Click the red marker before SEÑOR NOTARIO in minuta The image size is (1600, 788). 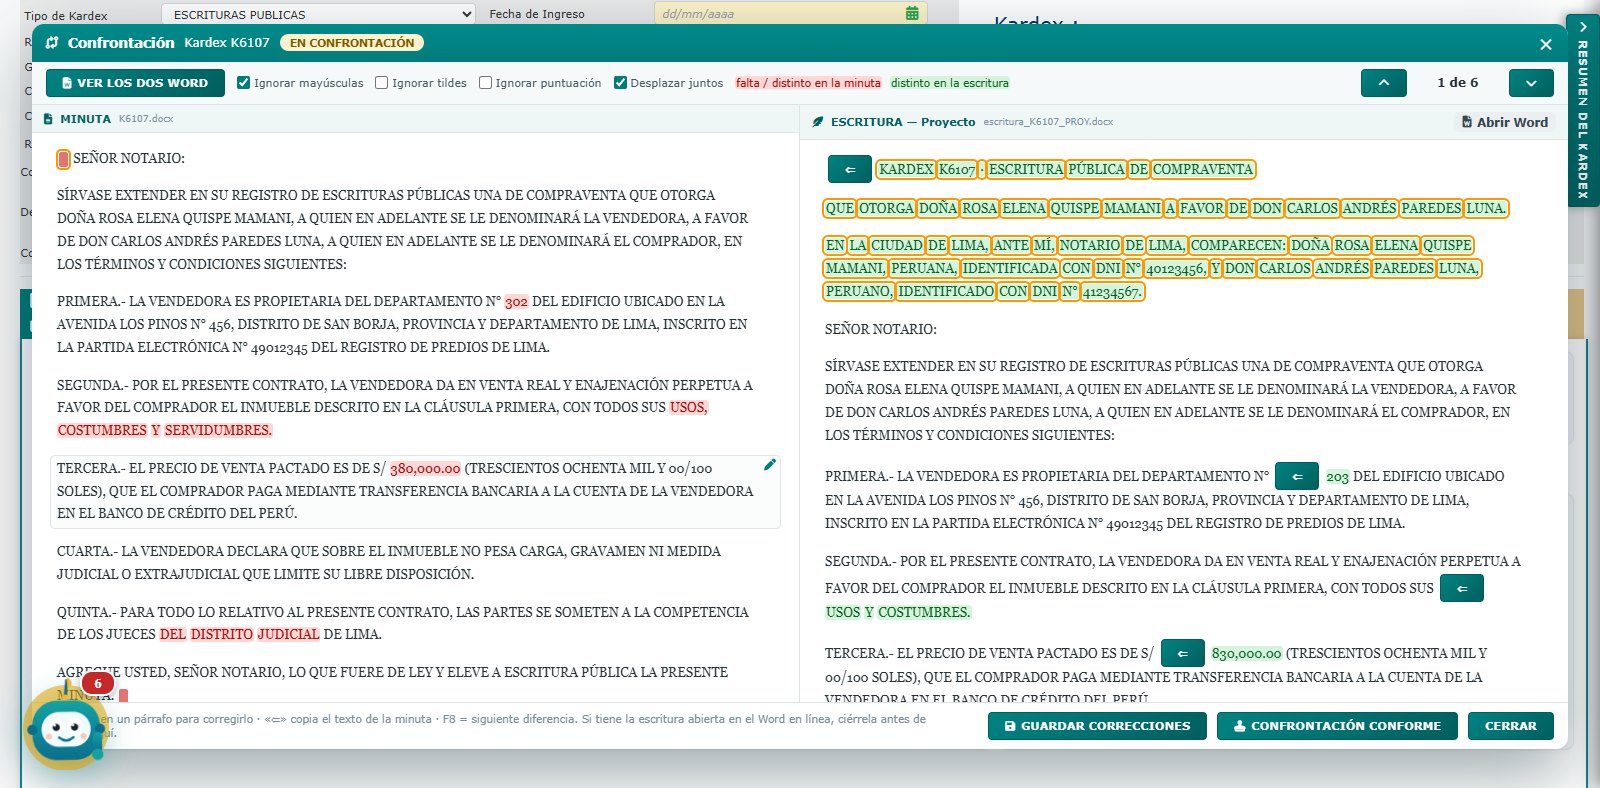tap(63, 159)
